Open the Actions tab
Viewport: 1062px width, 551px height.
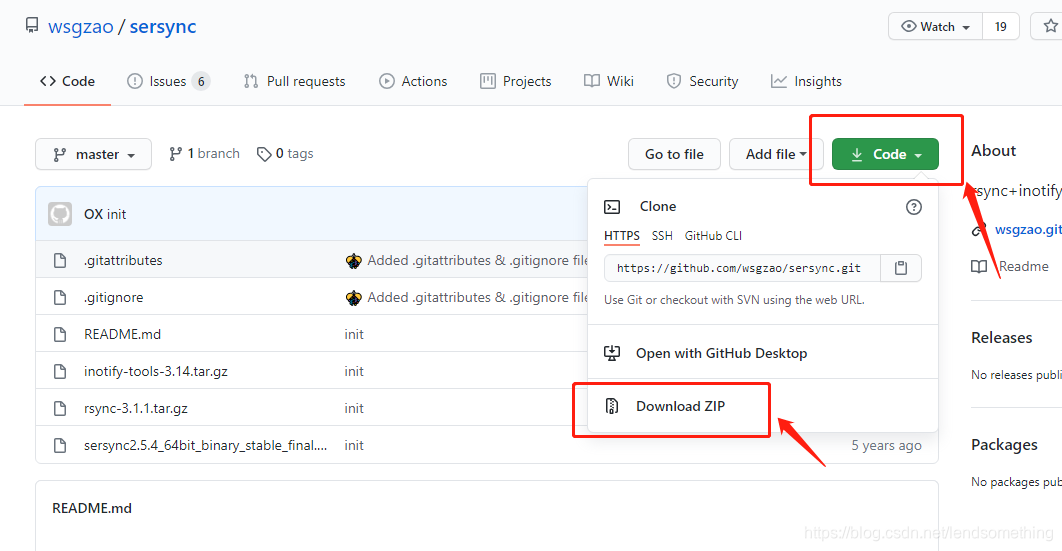coord(413,81)
